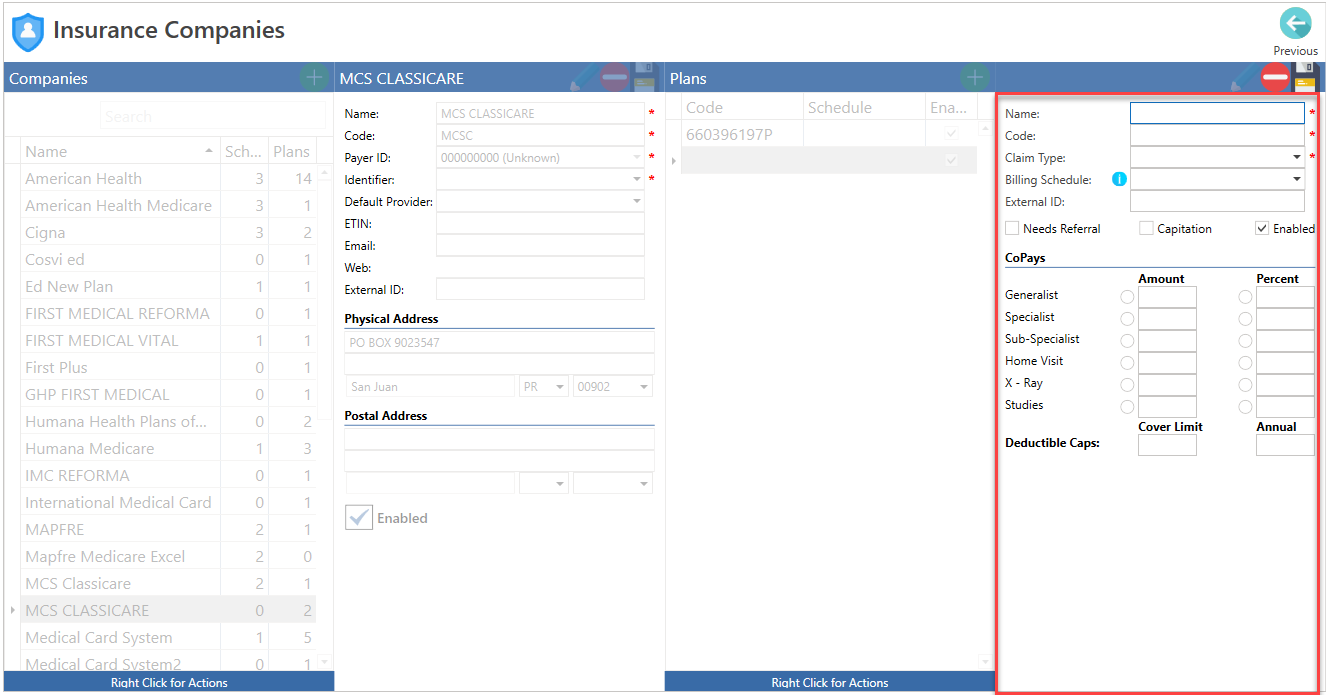Sort plans by the Ena... column header
The width and height of the screenshot is (1330, 695).
[x=951, y=107]
